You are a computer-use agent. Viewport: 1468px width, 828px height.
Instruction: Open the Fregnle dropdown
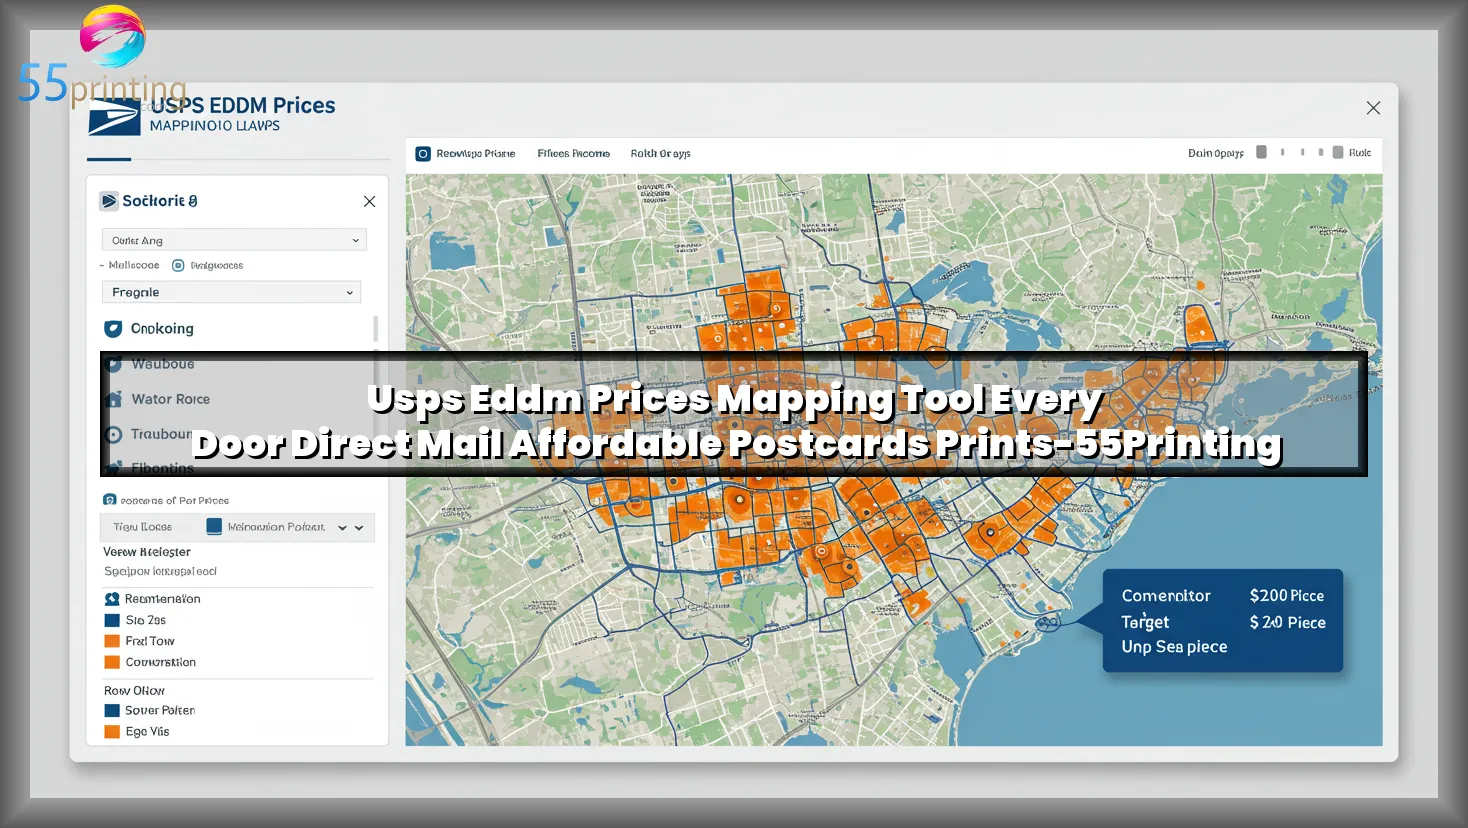231,292
